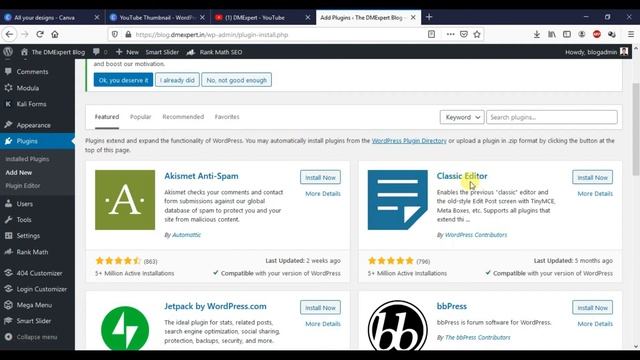
Task: Open the WordPress Plugin Directory link
Action: [x=409, y=140]
